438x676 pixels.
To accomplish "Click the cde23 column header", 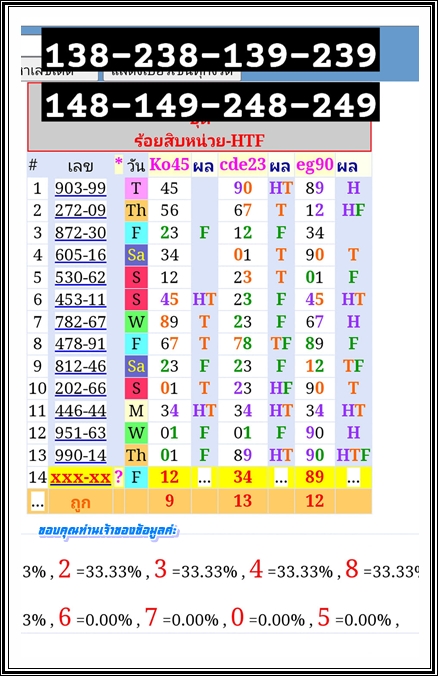I will (x=243, y=164).
